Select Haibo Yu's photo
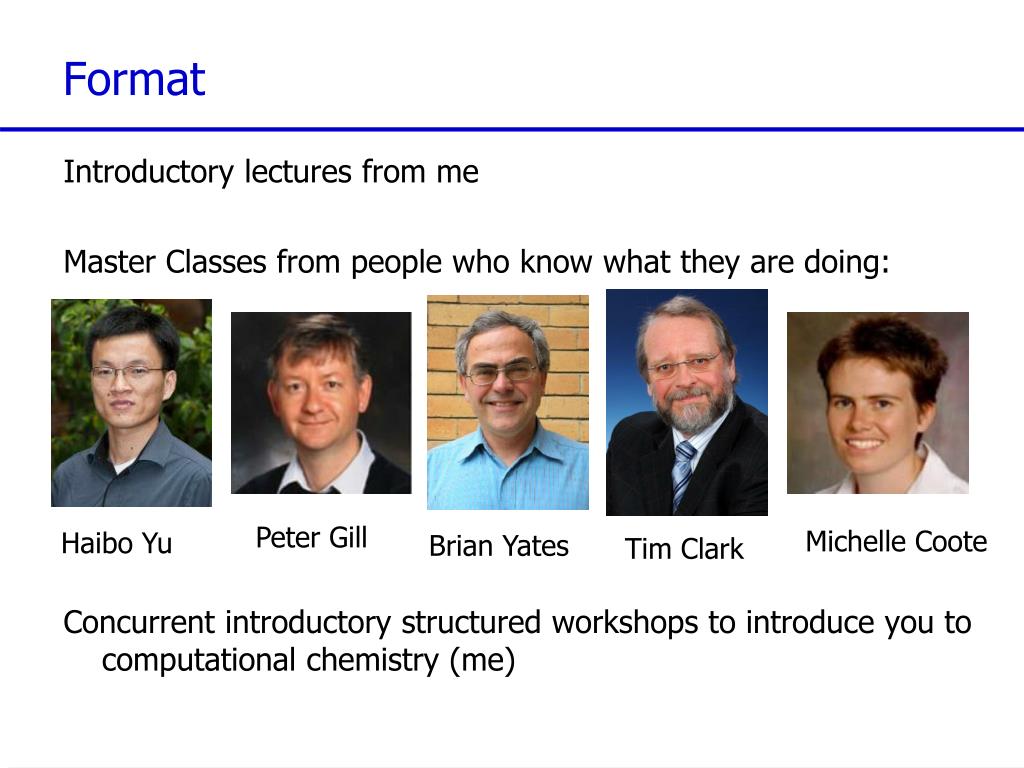 coord(131,403)
